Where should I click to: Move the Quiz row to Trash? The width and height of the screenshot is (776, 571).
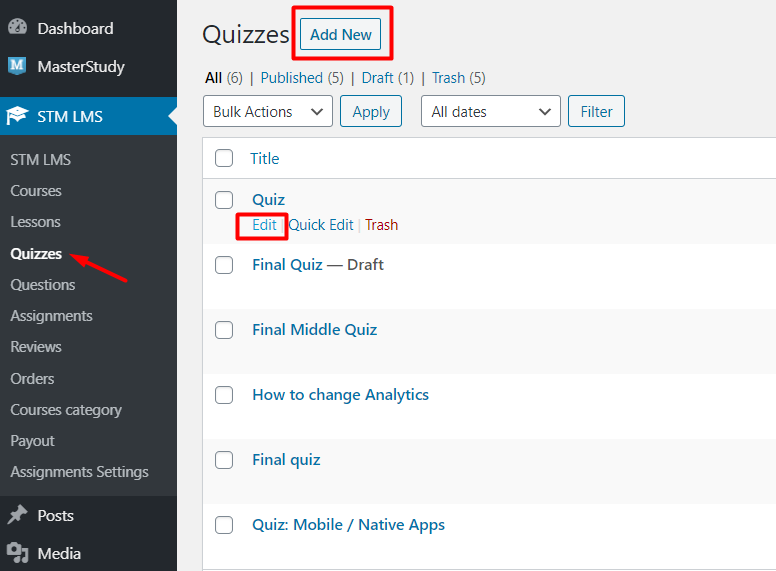click(x=381, y=225)
